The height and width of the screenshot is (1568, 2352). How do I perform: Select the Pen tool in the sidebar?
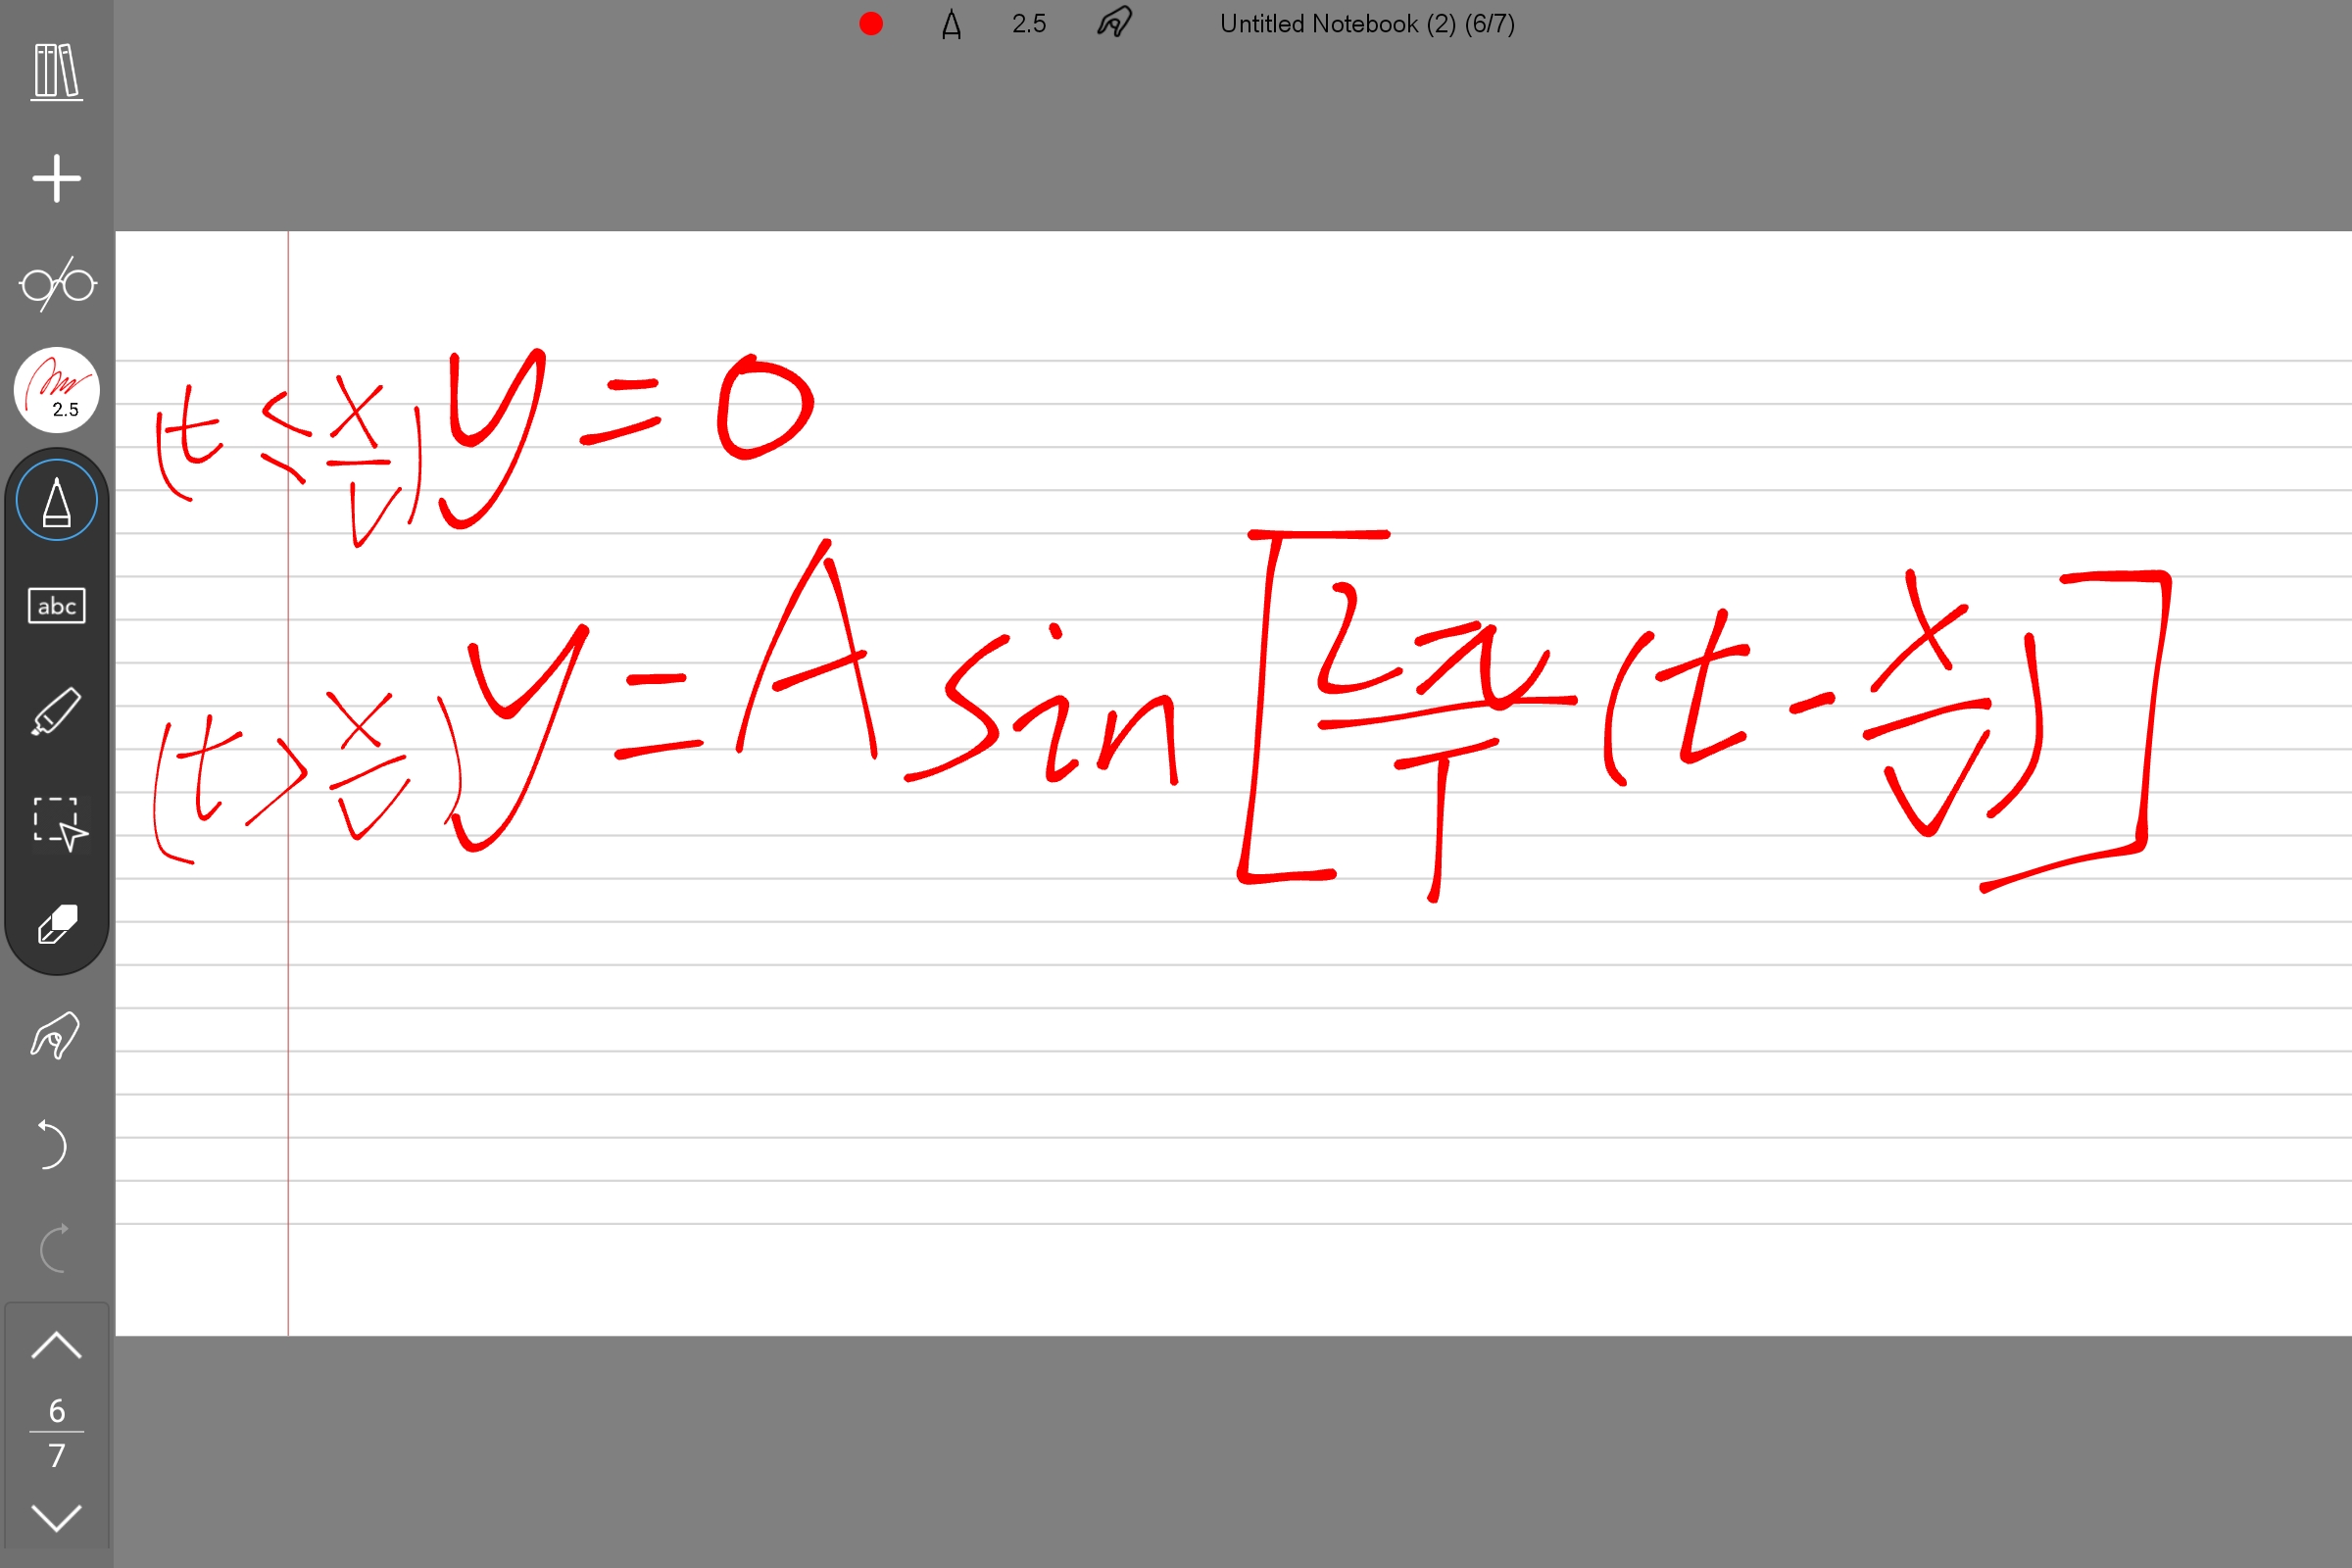(x=57, y=500)
